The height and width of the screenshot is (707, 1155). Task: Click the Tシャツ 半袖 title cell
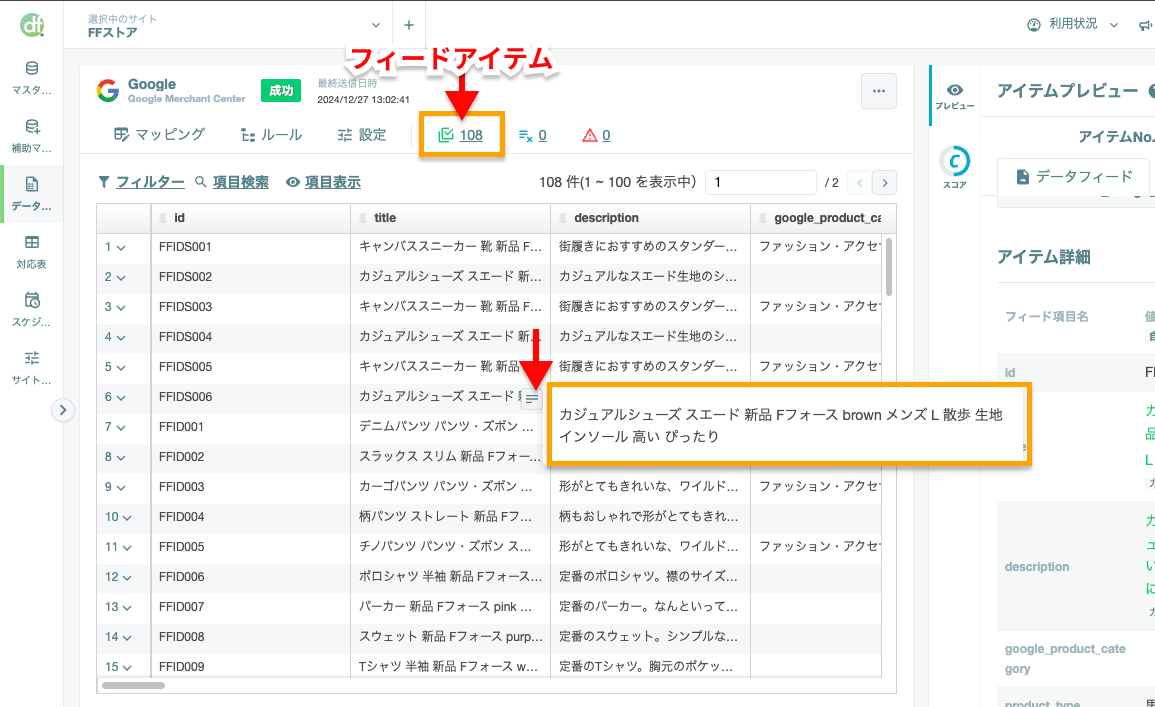(451, 666)
